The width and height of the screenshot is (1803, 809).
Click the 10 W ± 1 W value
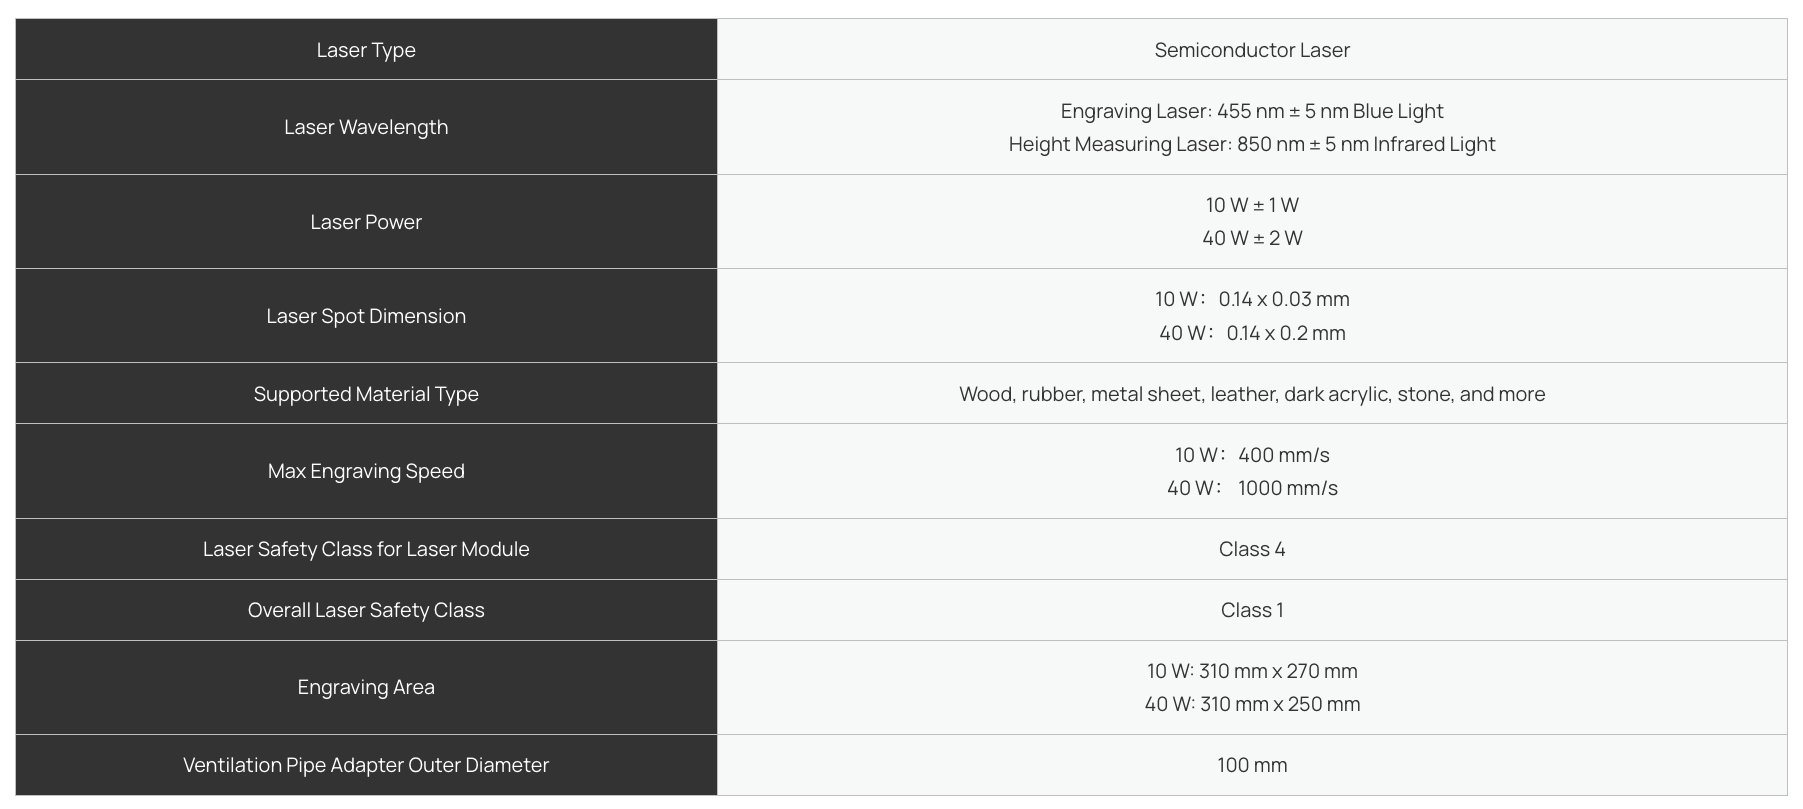tap(1251, 205)
